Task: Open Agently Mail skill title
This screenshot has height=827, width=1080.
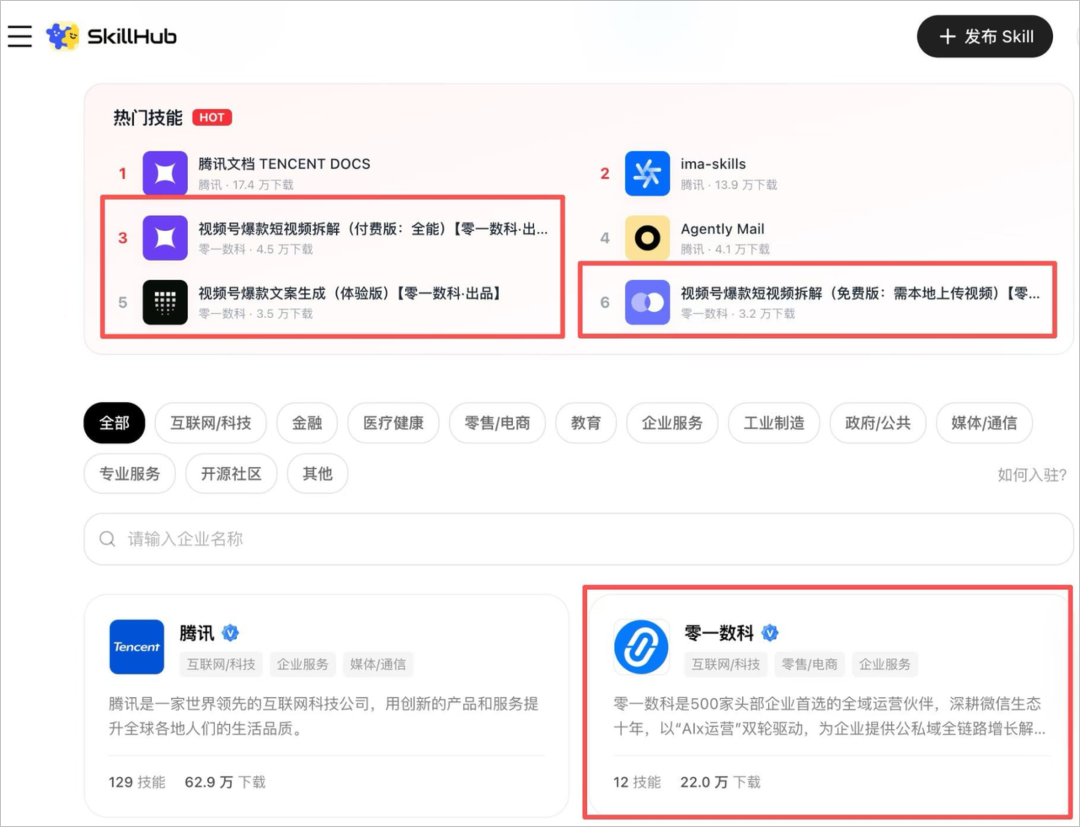Action: tap(723, 229)
